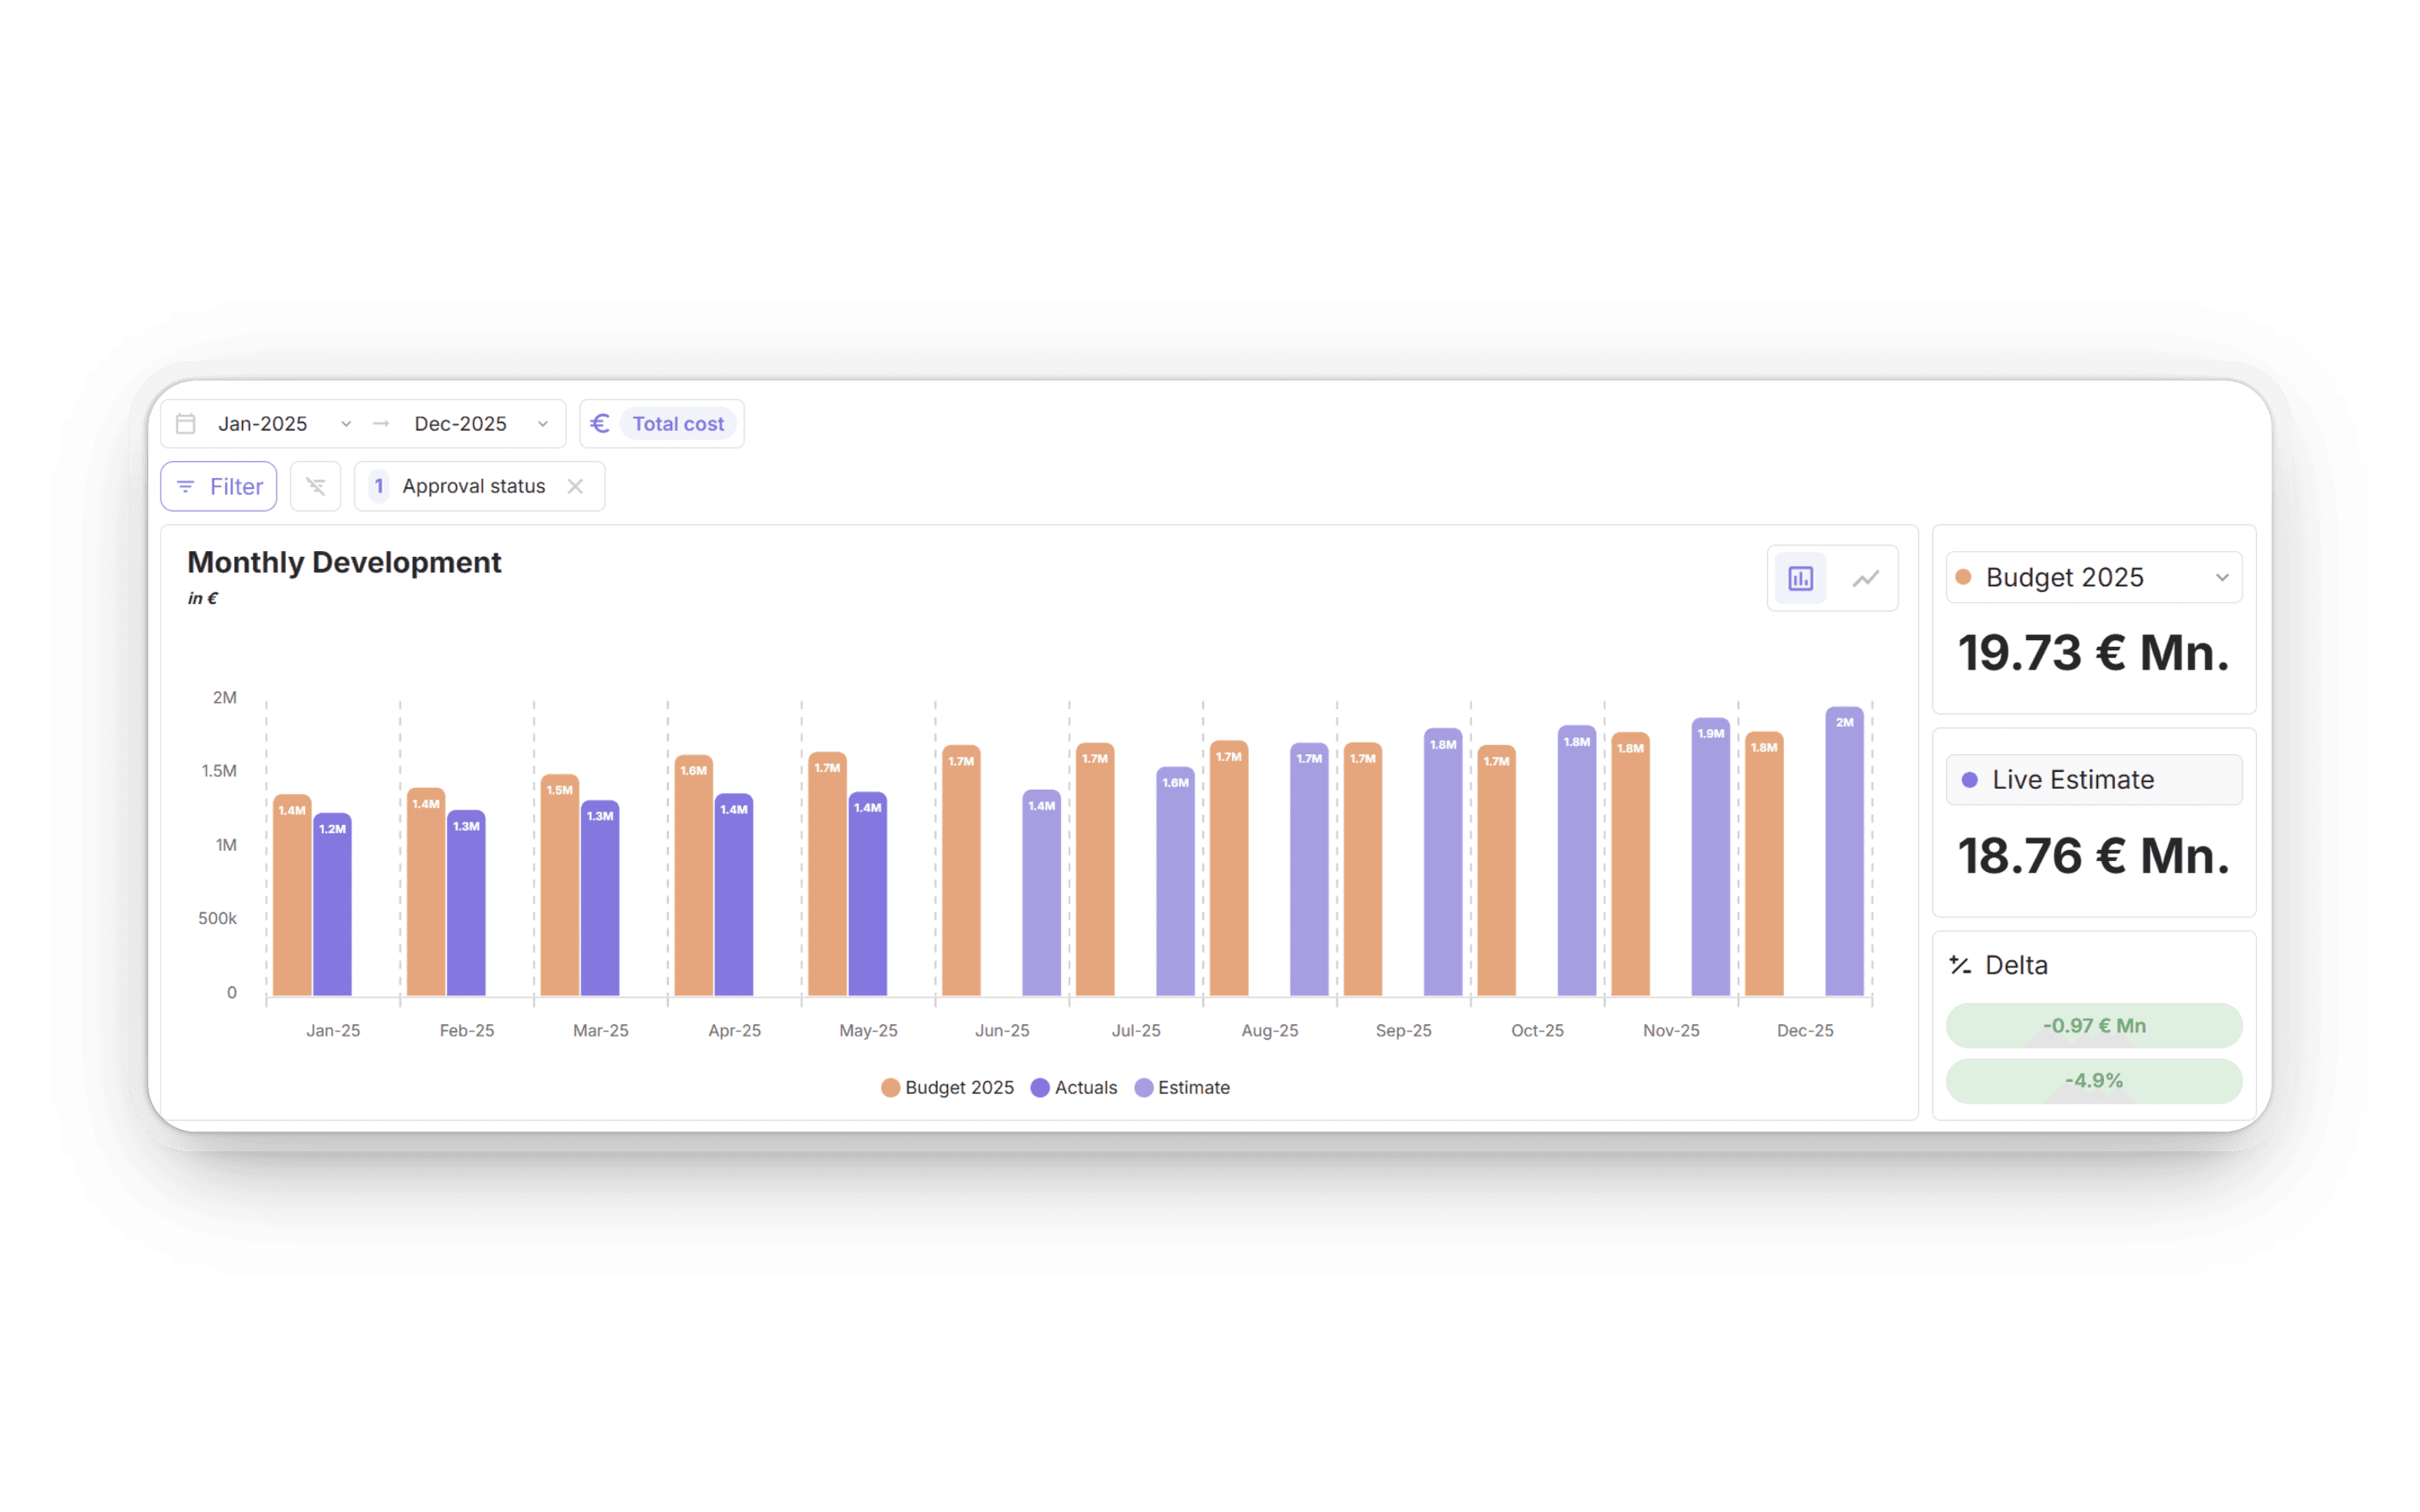Click the calendar icon
Viewport: 2420px width, 1512px height.
186,424
